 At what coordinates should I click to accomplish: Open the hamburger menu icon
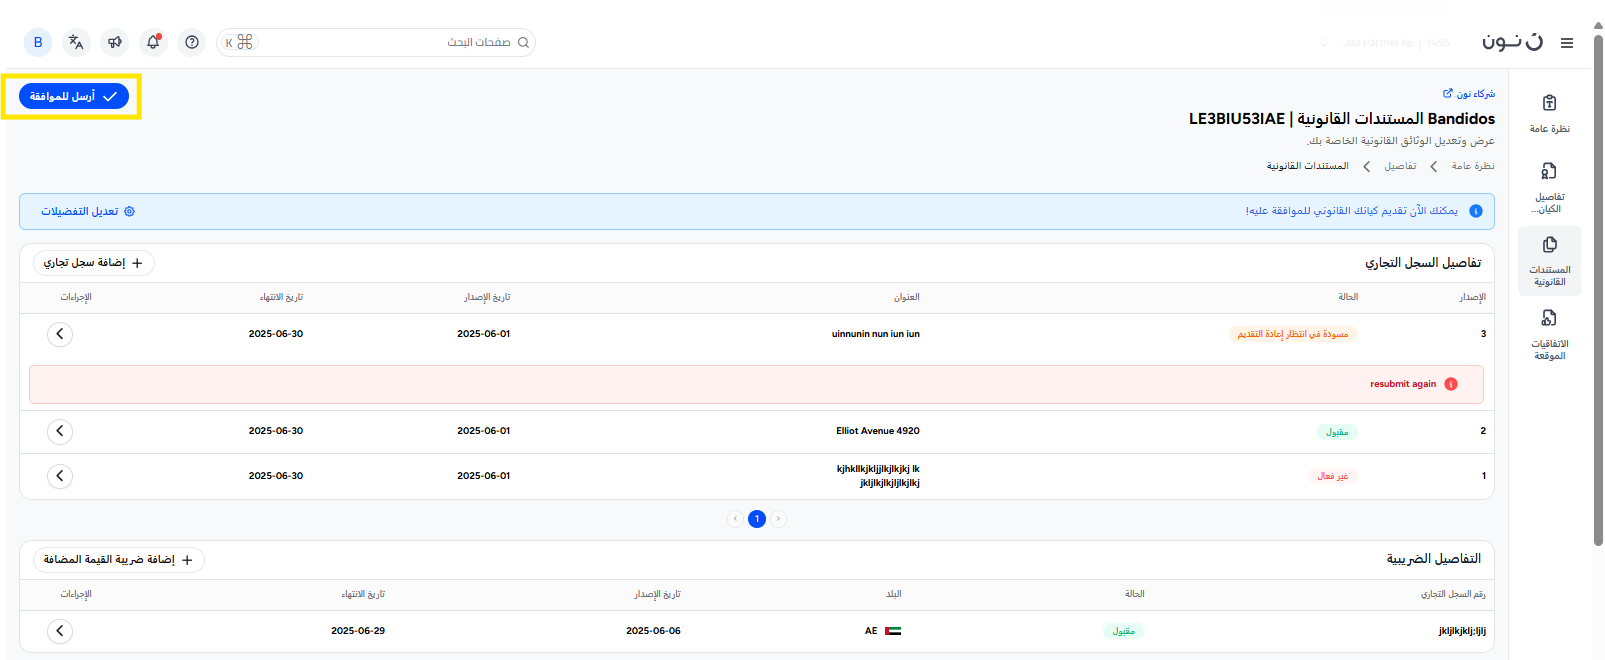click(1567, 43)
